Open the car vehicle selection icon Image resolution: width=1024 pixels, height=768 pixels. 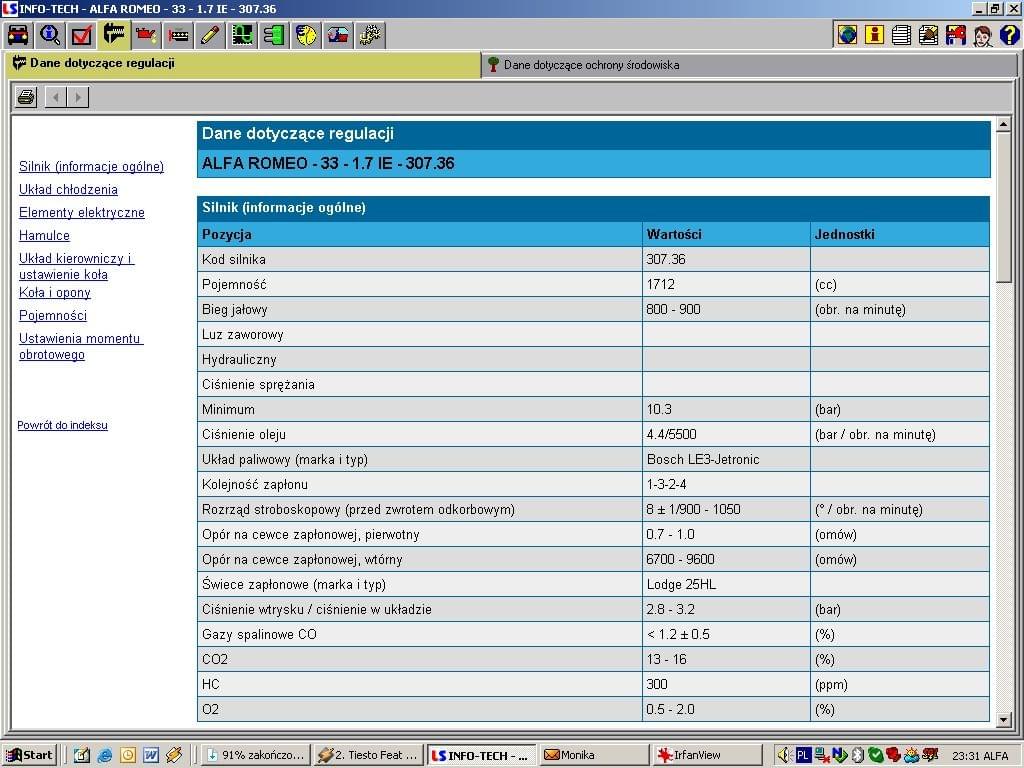(18, 35)
